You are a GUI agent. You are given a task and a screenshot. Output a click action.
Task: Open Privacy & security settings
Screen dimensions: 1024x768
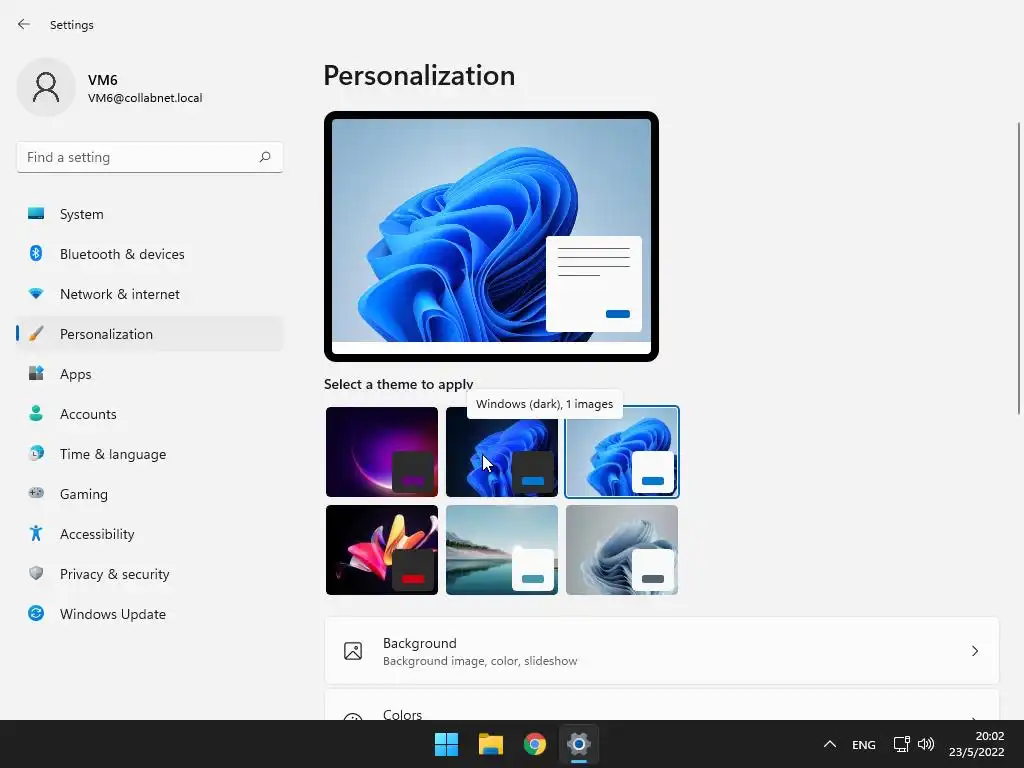(150, 574)
